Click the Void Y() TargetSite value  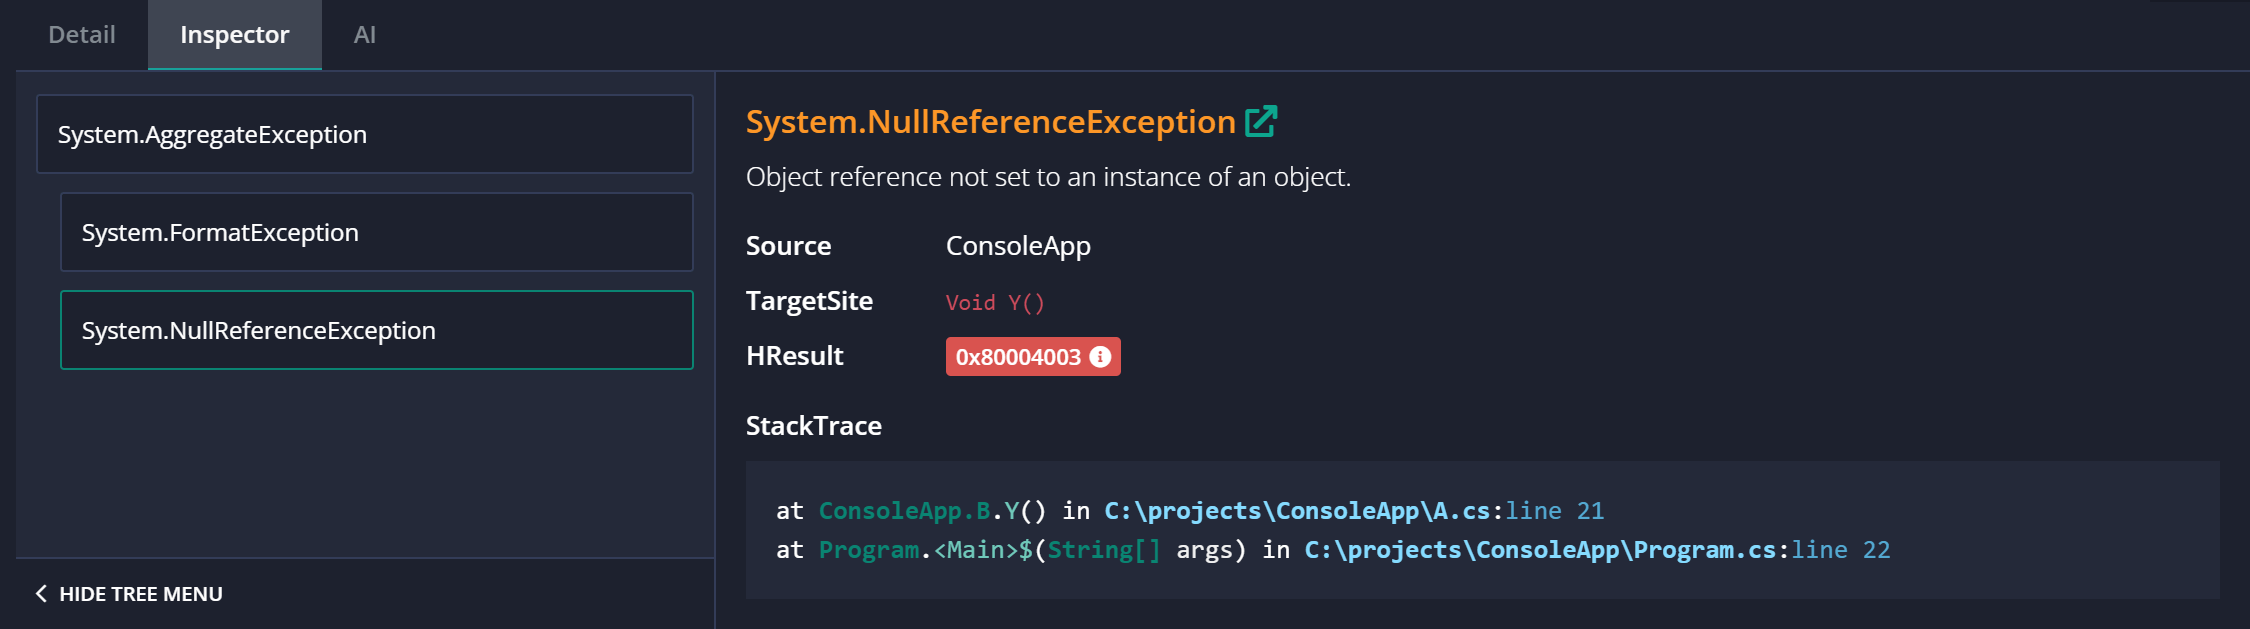click(995, 302)
